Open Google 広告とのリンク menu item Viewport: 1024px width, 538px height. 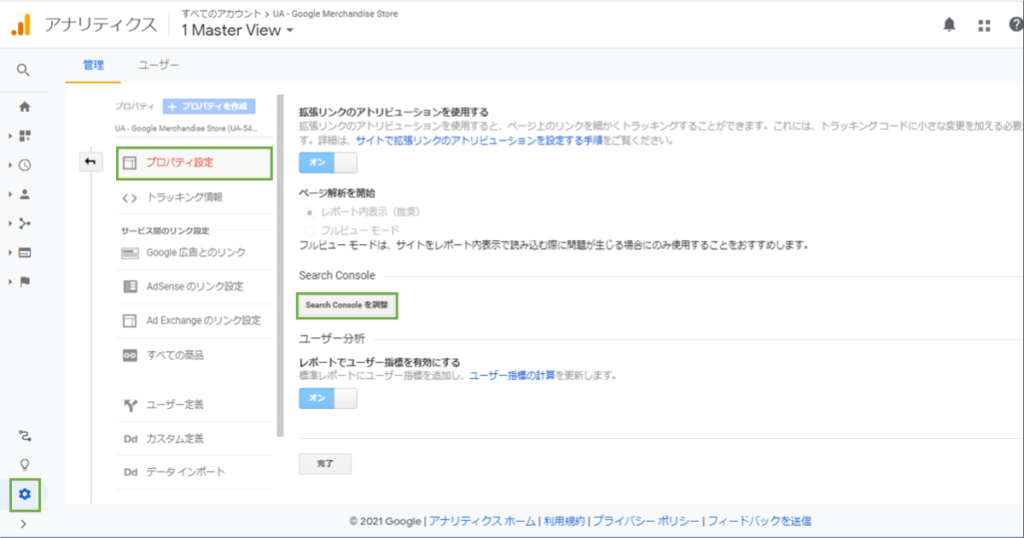(195, 253)
